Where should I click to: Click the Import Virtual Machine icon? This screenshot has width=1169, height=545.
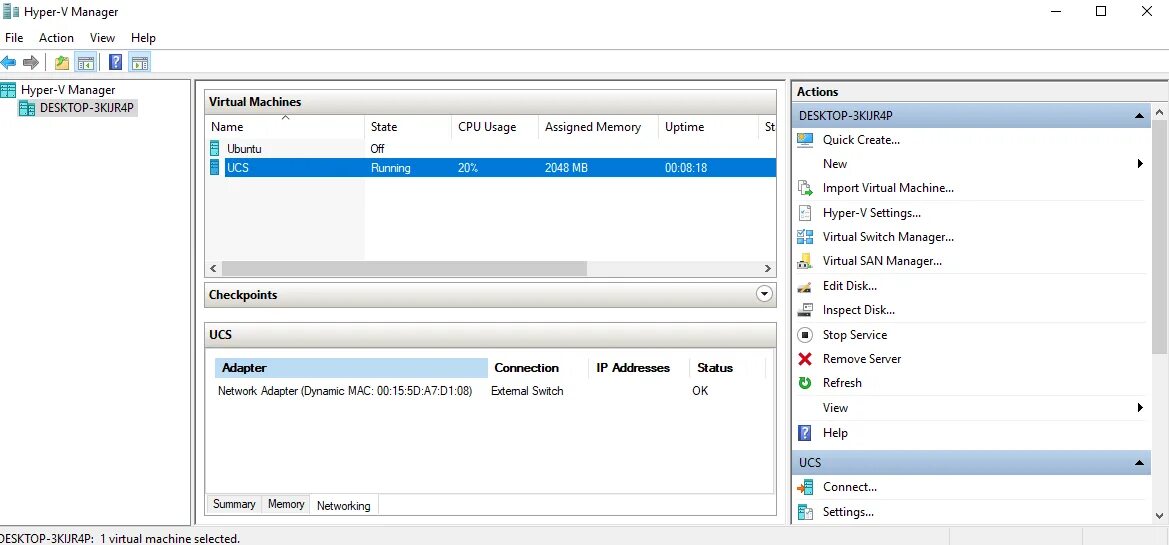click(x=804, y=188)
